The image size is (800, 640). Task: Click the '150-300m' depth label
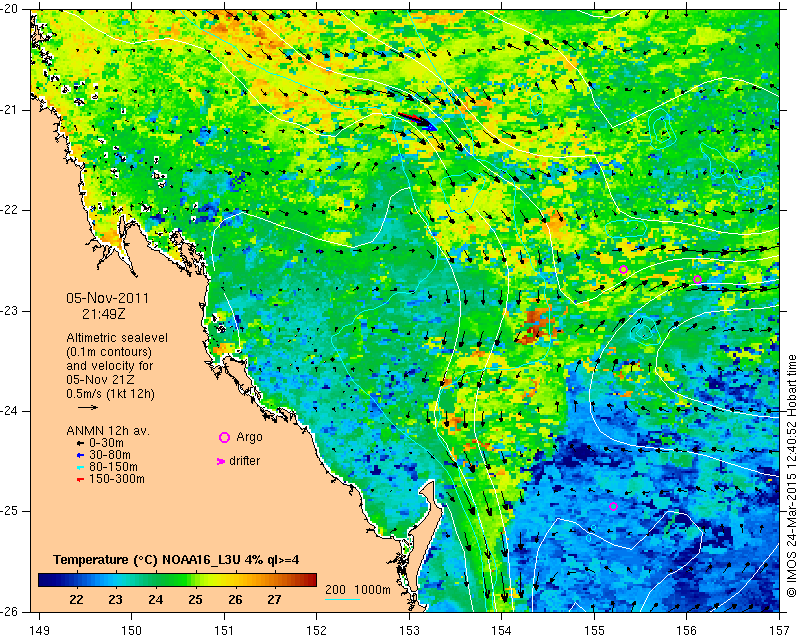(x=117, y=479)
